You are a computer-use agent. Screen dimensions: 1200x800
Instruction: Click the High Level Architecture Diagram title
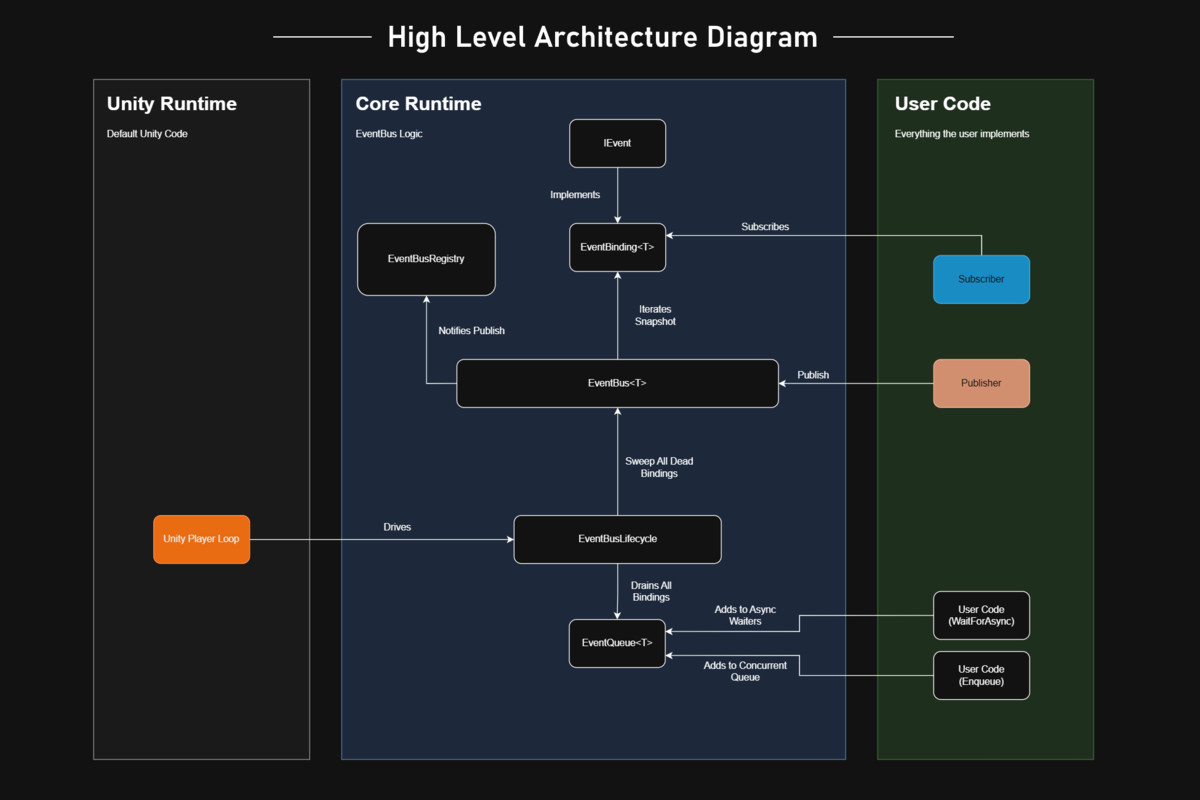click(x=602, y=37)
